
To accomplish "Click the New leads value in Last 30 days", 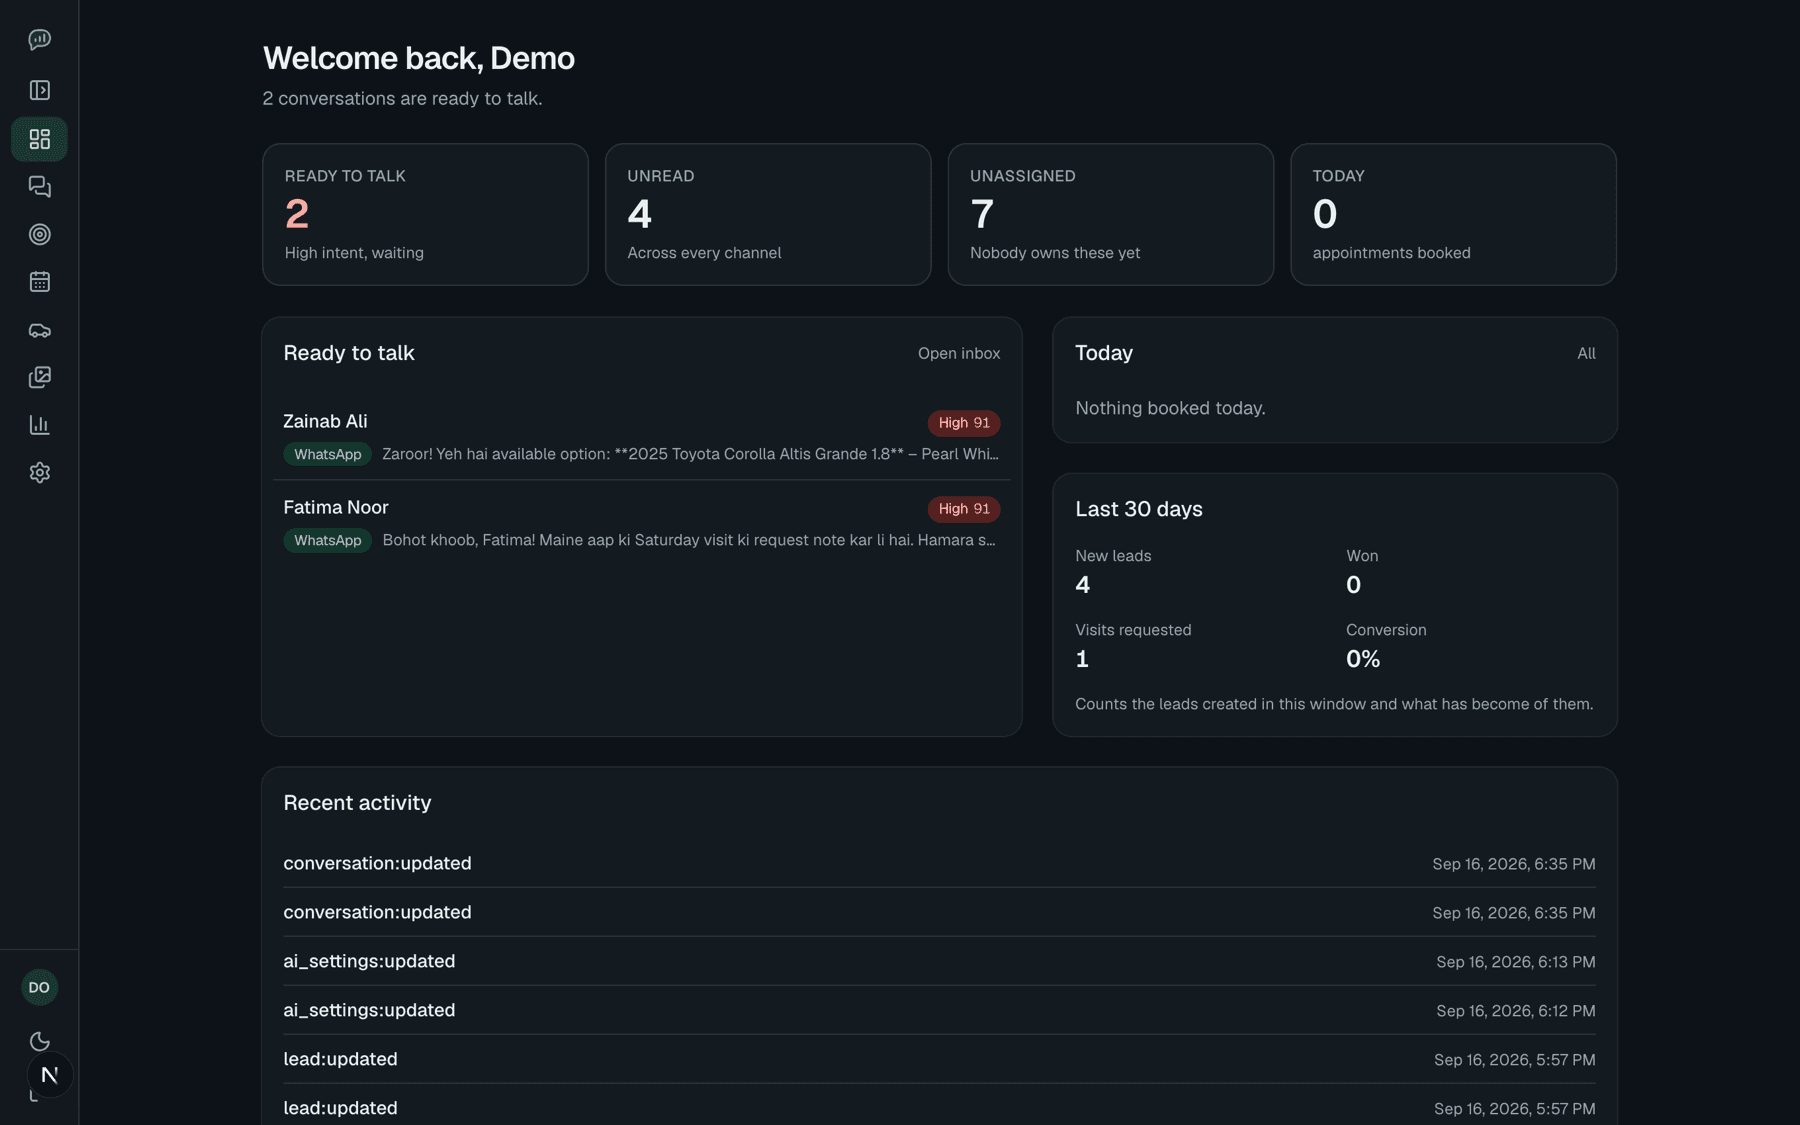I will point(1082,585).
